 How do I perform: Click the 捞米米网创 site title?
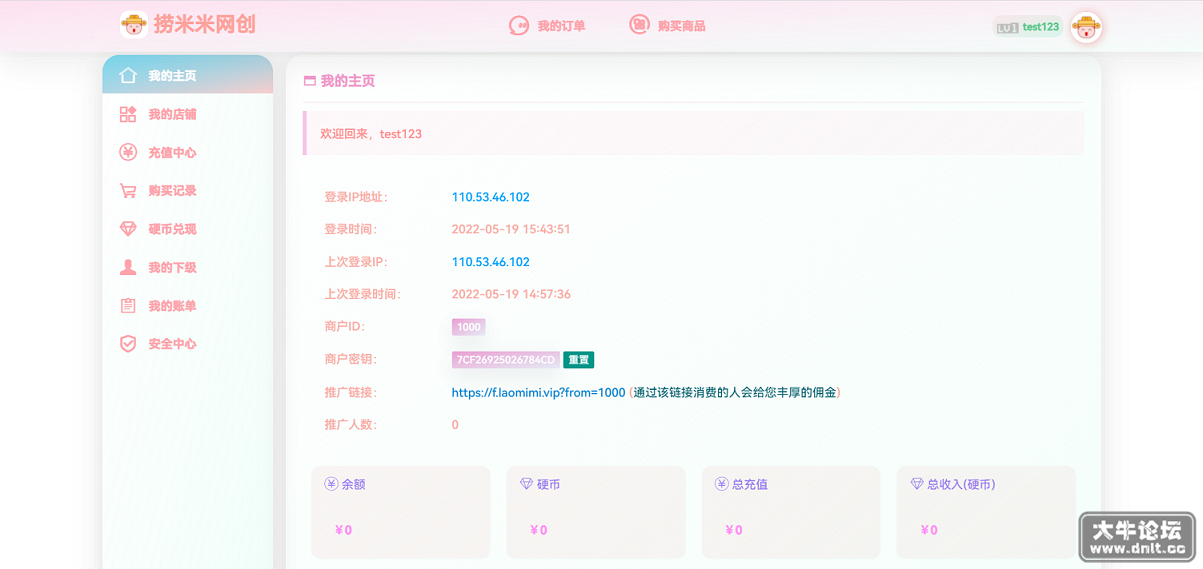click(205, 25)
